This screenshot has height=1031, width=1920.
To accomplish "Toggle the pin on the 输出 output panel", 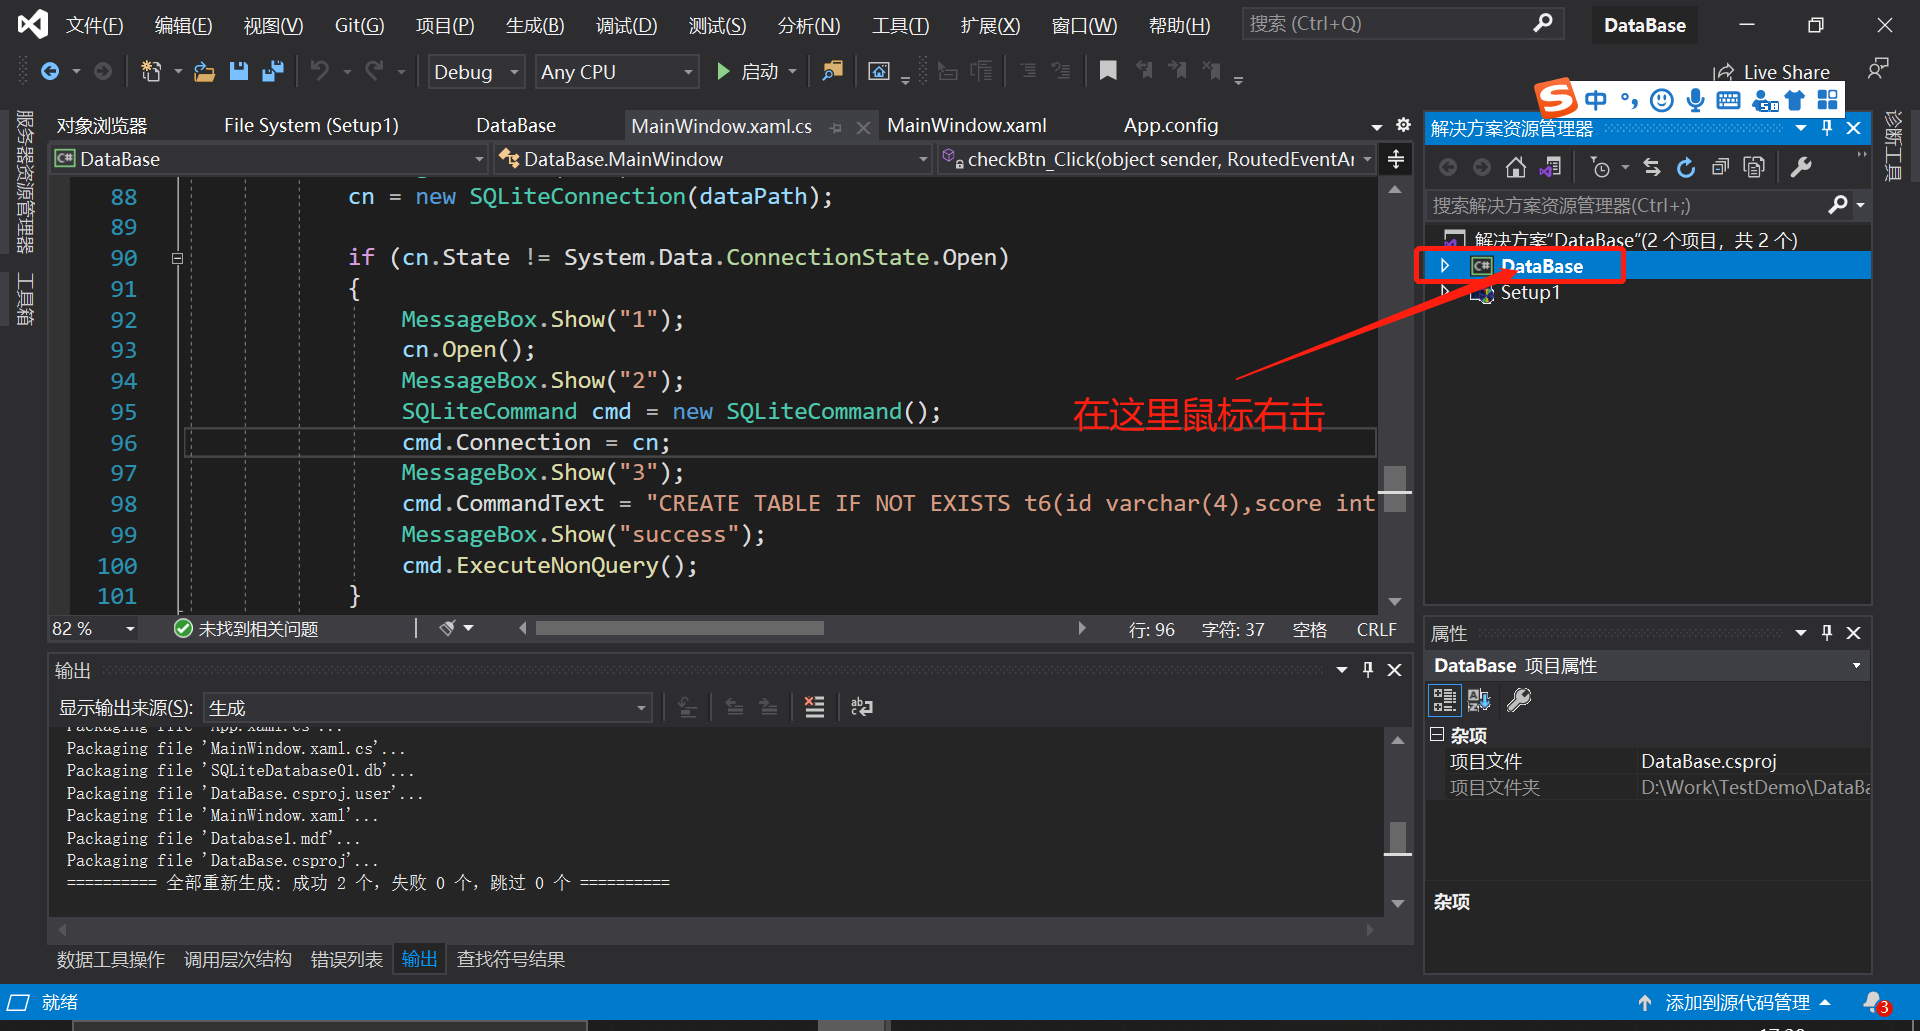I will pyautogui.click(x=1367, y=670).
